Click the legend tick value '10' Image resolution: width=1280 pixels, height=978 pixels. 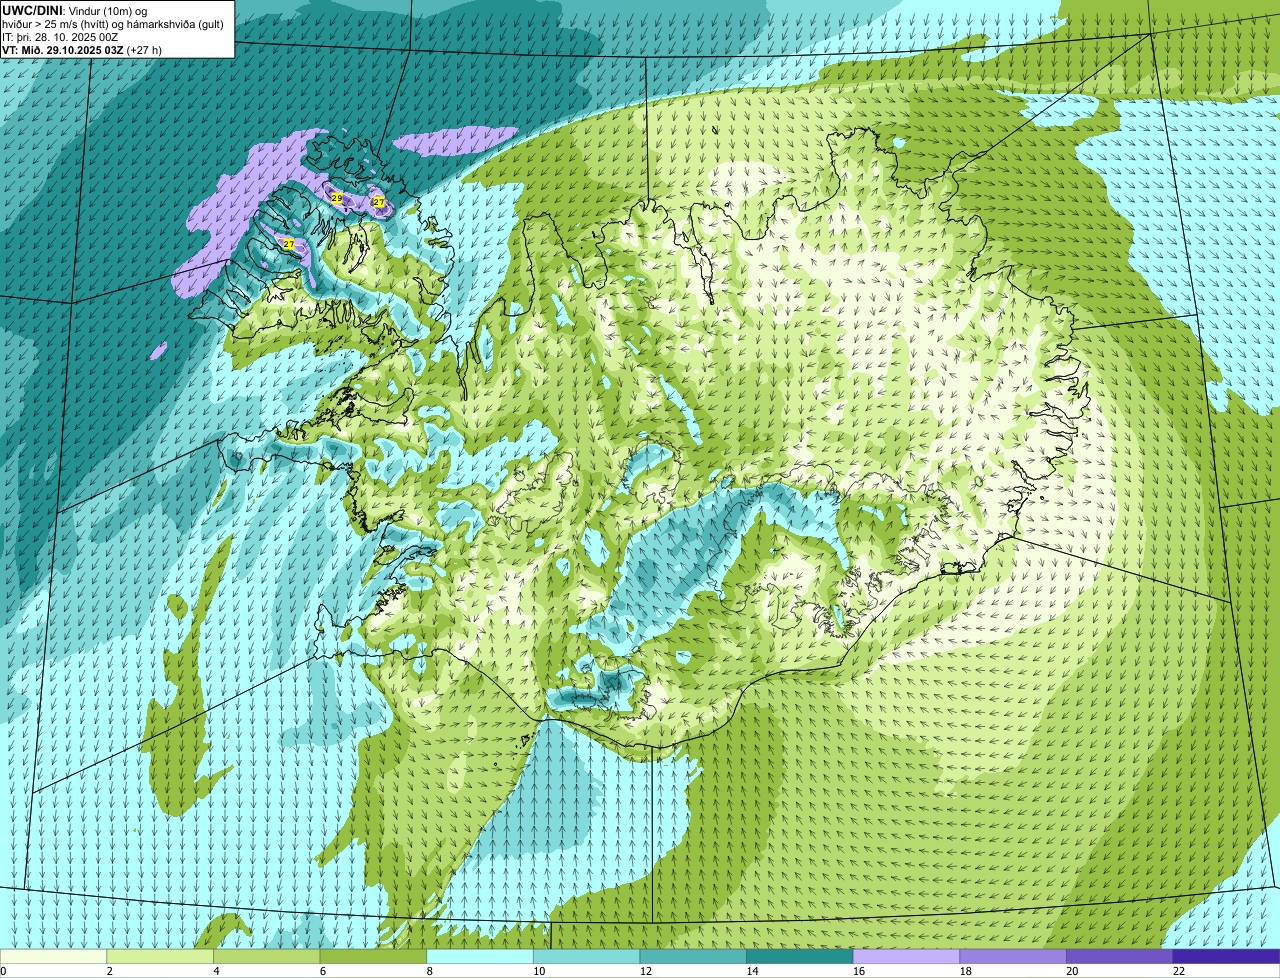[x=539, y=970]
